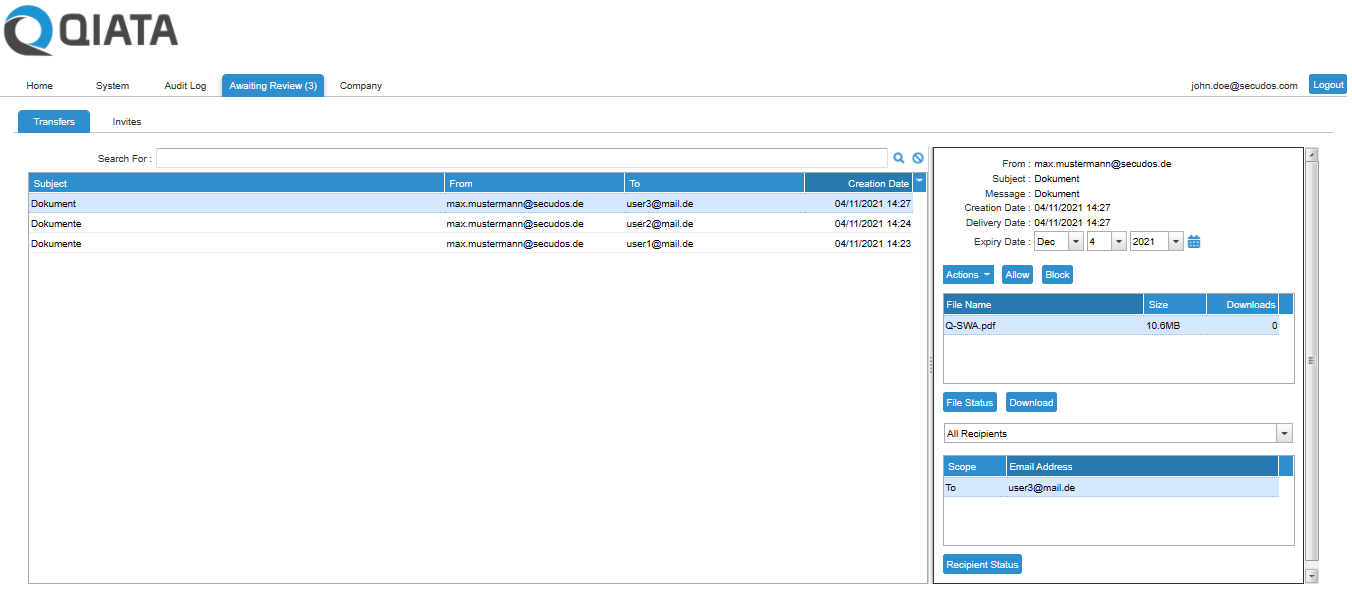Expand the expiry year dropdown
This screenshot has height=592, width=1352.
pyautogui.click(x=1176, y=242)
